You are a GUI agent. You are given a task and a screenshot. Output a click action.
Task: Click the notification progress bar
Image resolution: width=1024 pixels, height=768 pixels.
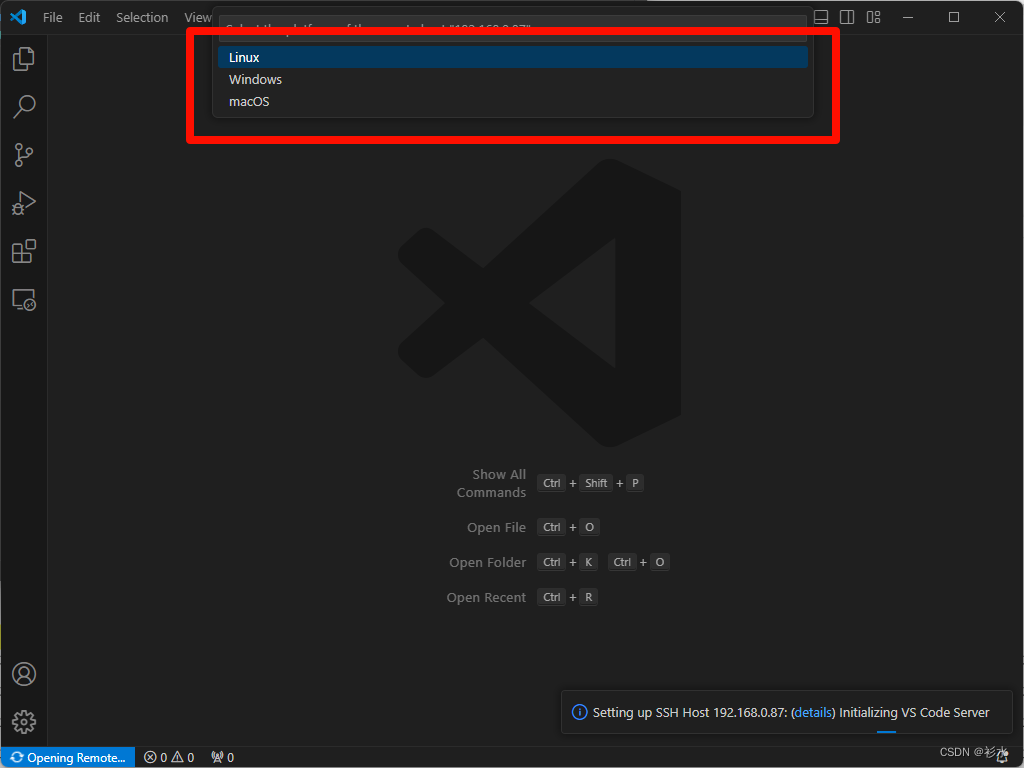click(886, 732)
